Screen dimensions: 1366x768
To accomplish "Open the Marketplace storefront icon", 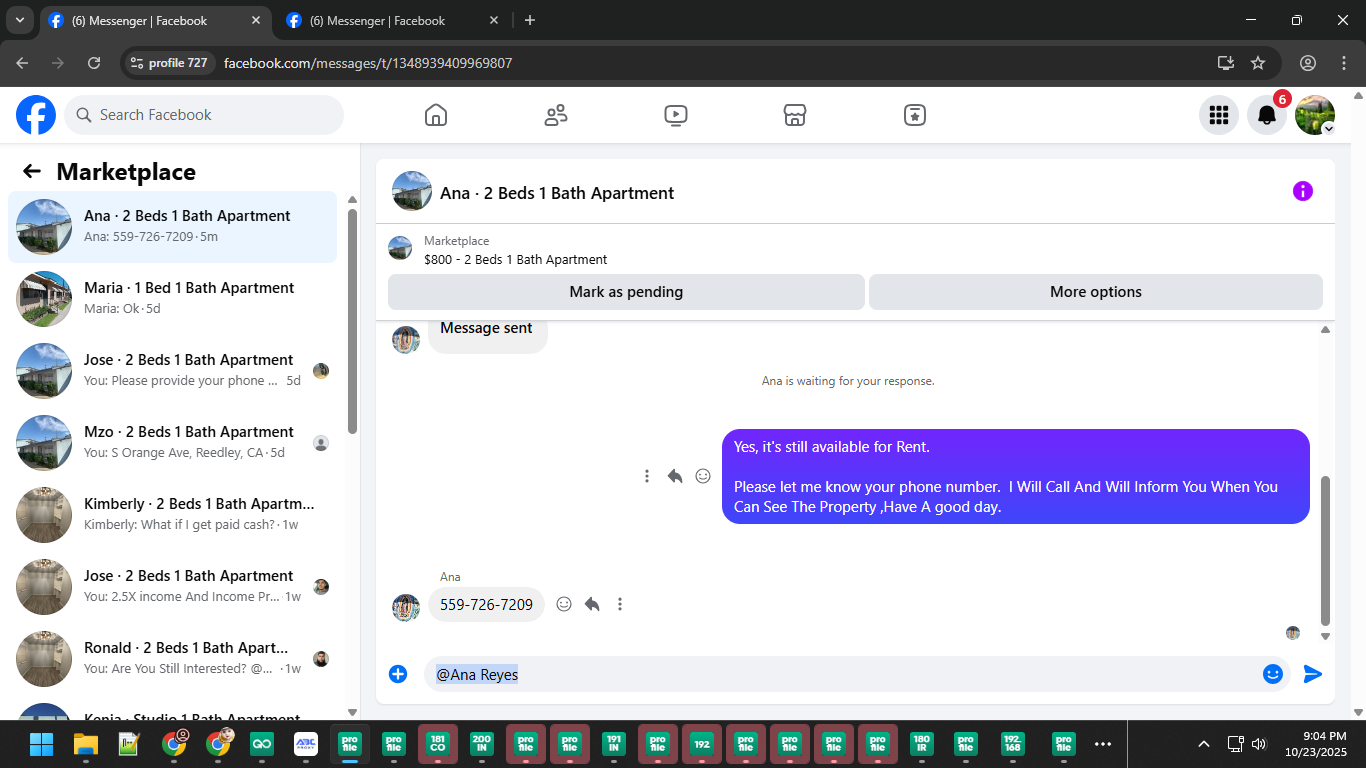I will click(x=795, y=115).
